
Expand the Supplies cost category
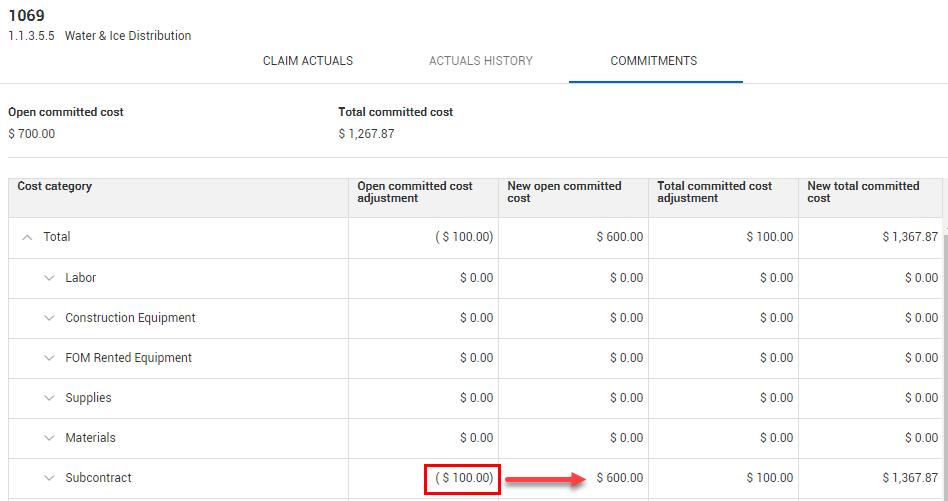[49, 398]
